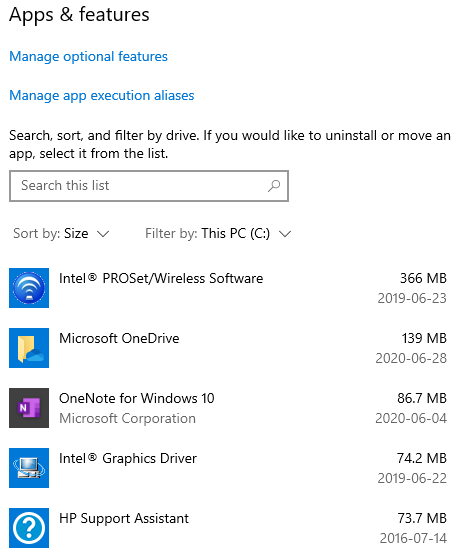Click the HP Support Assistant icon
The image size is (461, 556).
coord(29,528)
